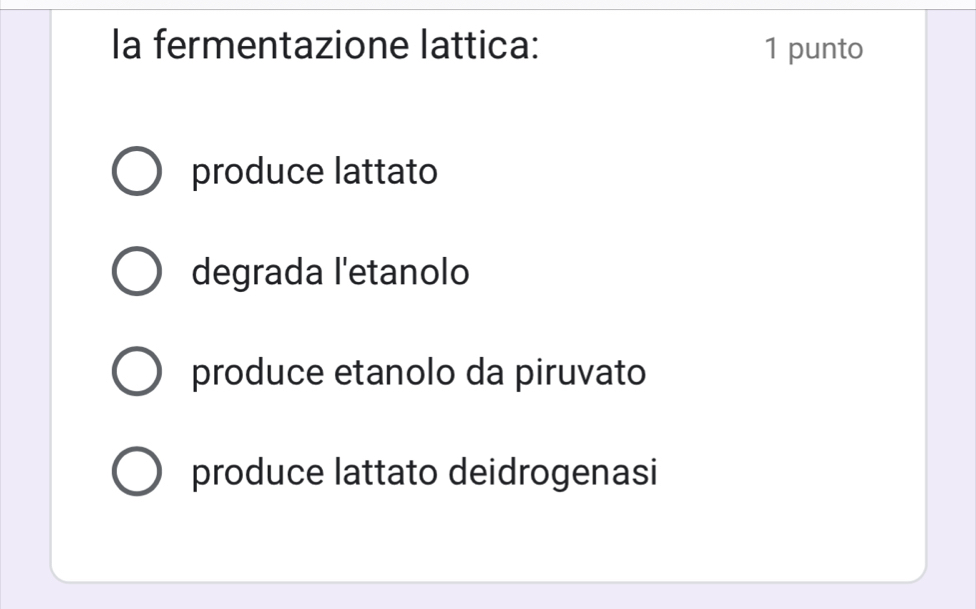Click the lavender margin right of the card
Image resolution: width=976 pixels, height=609 pixels.
point(950,300)
